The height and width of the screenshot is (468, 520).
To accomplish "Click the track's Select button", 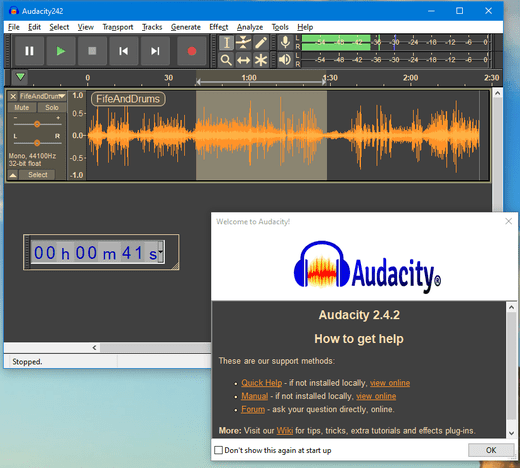I will [x=38, y=175].
